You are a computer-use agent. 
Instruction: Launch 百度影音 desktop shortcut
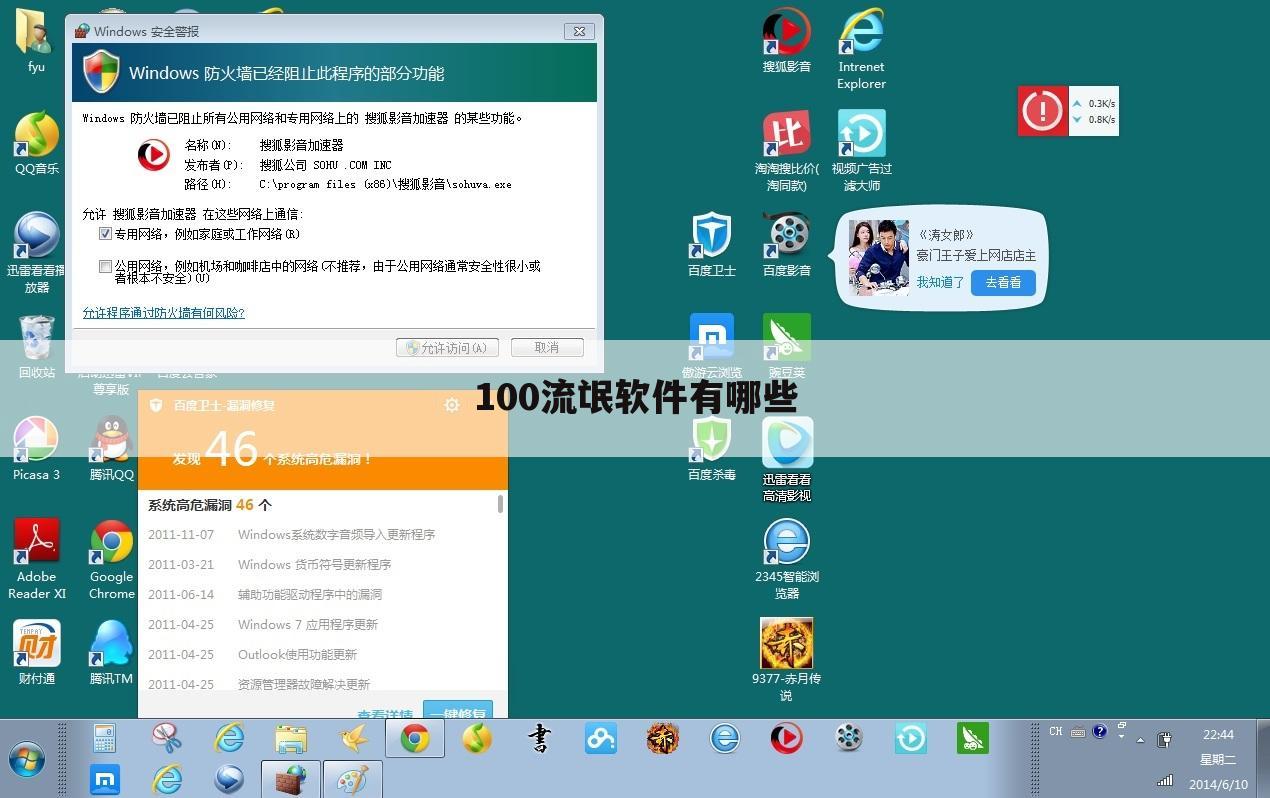pos(786,244)
